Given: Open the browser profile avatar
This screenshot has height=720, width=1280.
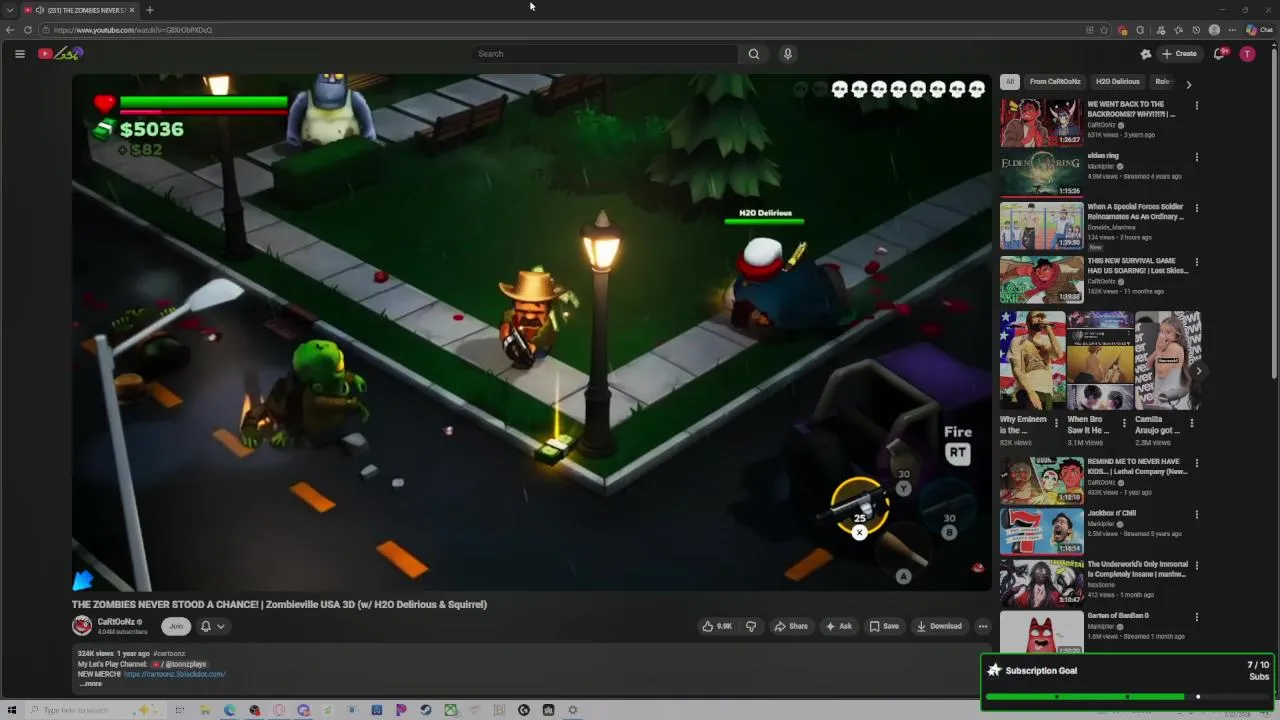Looking at the screenshot, I should [1214, 30].
